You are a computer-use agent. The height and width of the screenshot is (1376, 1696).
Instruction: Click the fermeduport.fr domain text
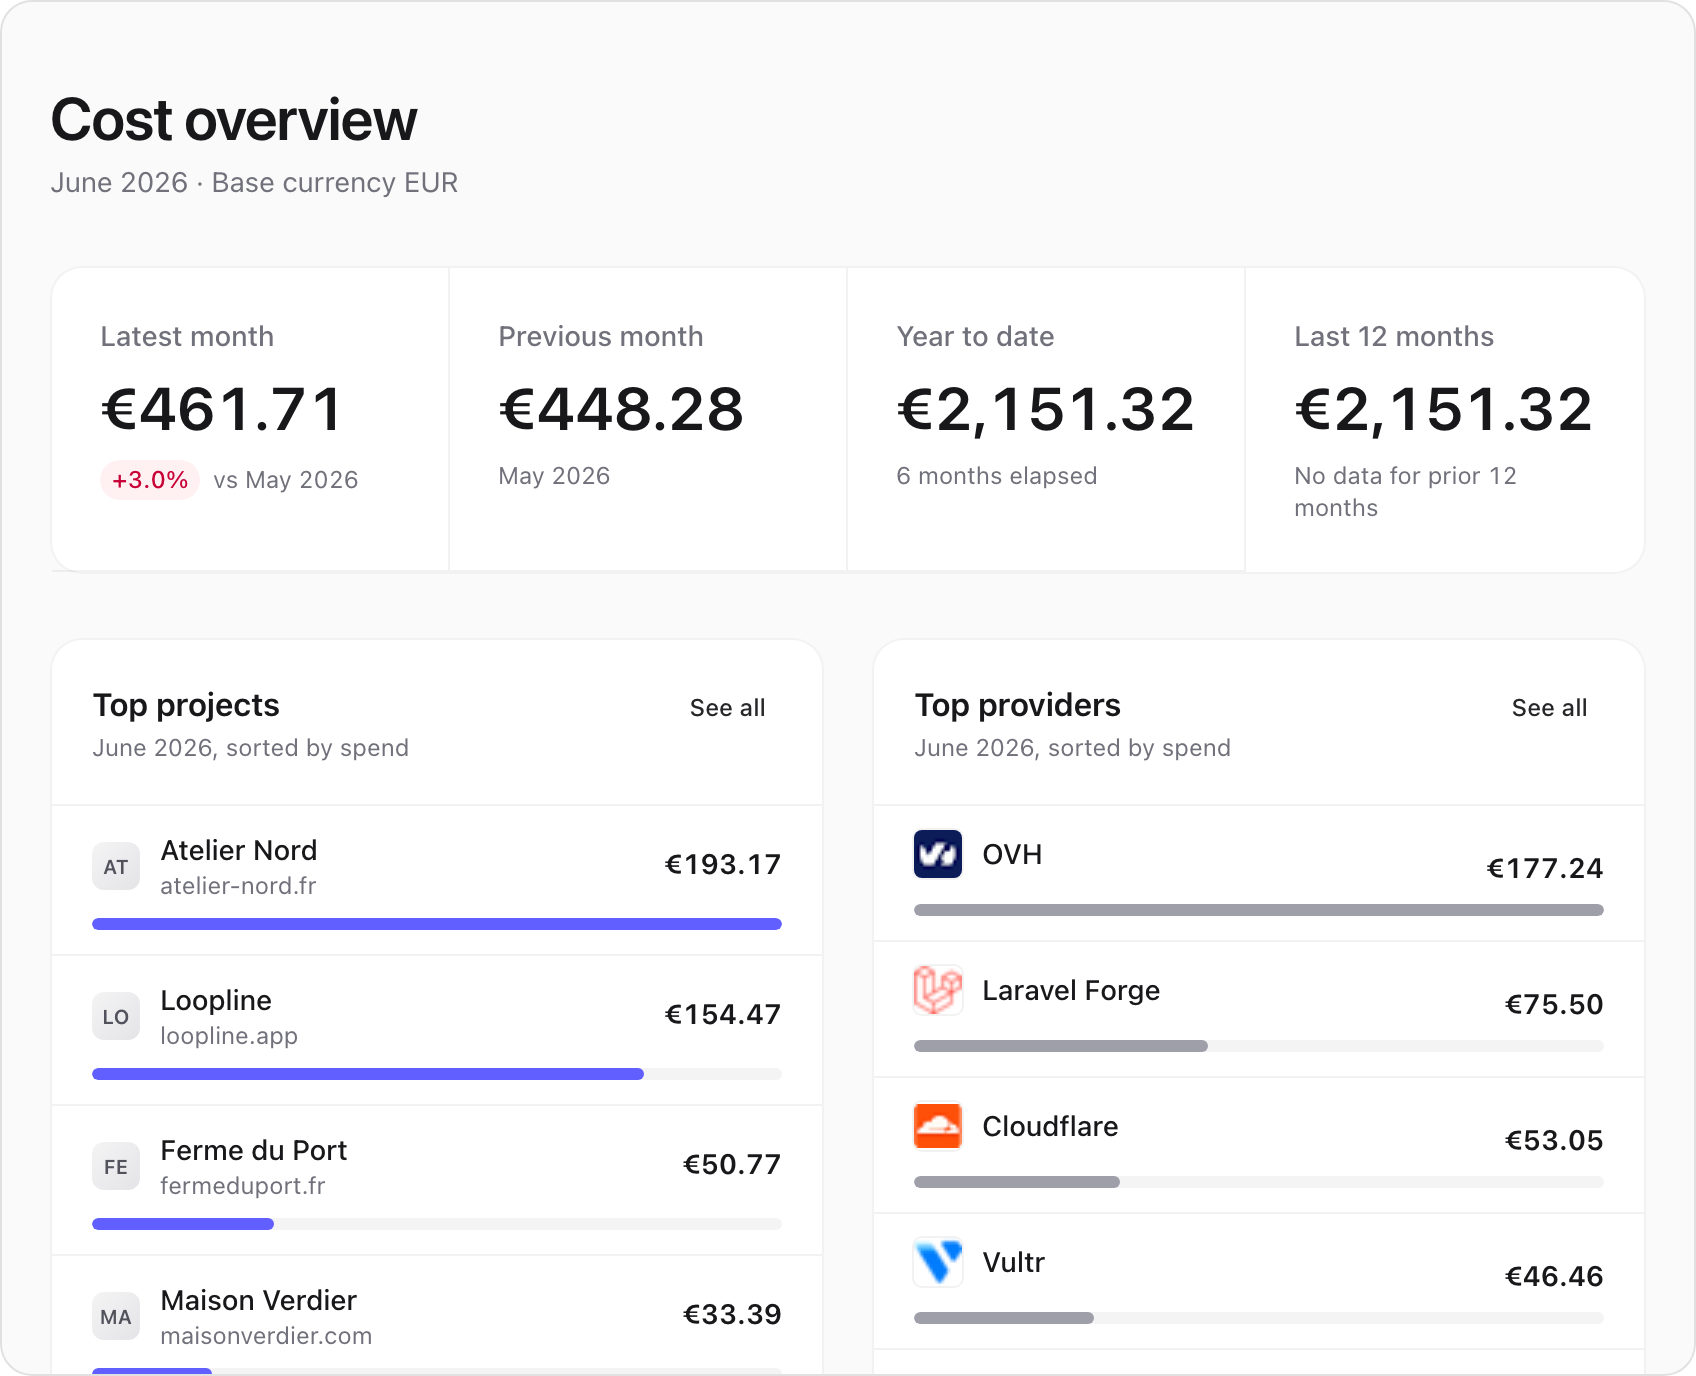243,1186
